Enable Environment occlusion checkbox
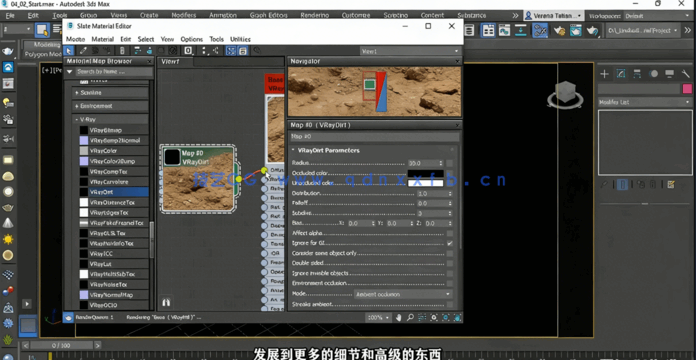The image size is (696, 360). pyautogui.click(x=450, y=283)
